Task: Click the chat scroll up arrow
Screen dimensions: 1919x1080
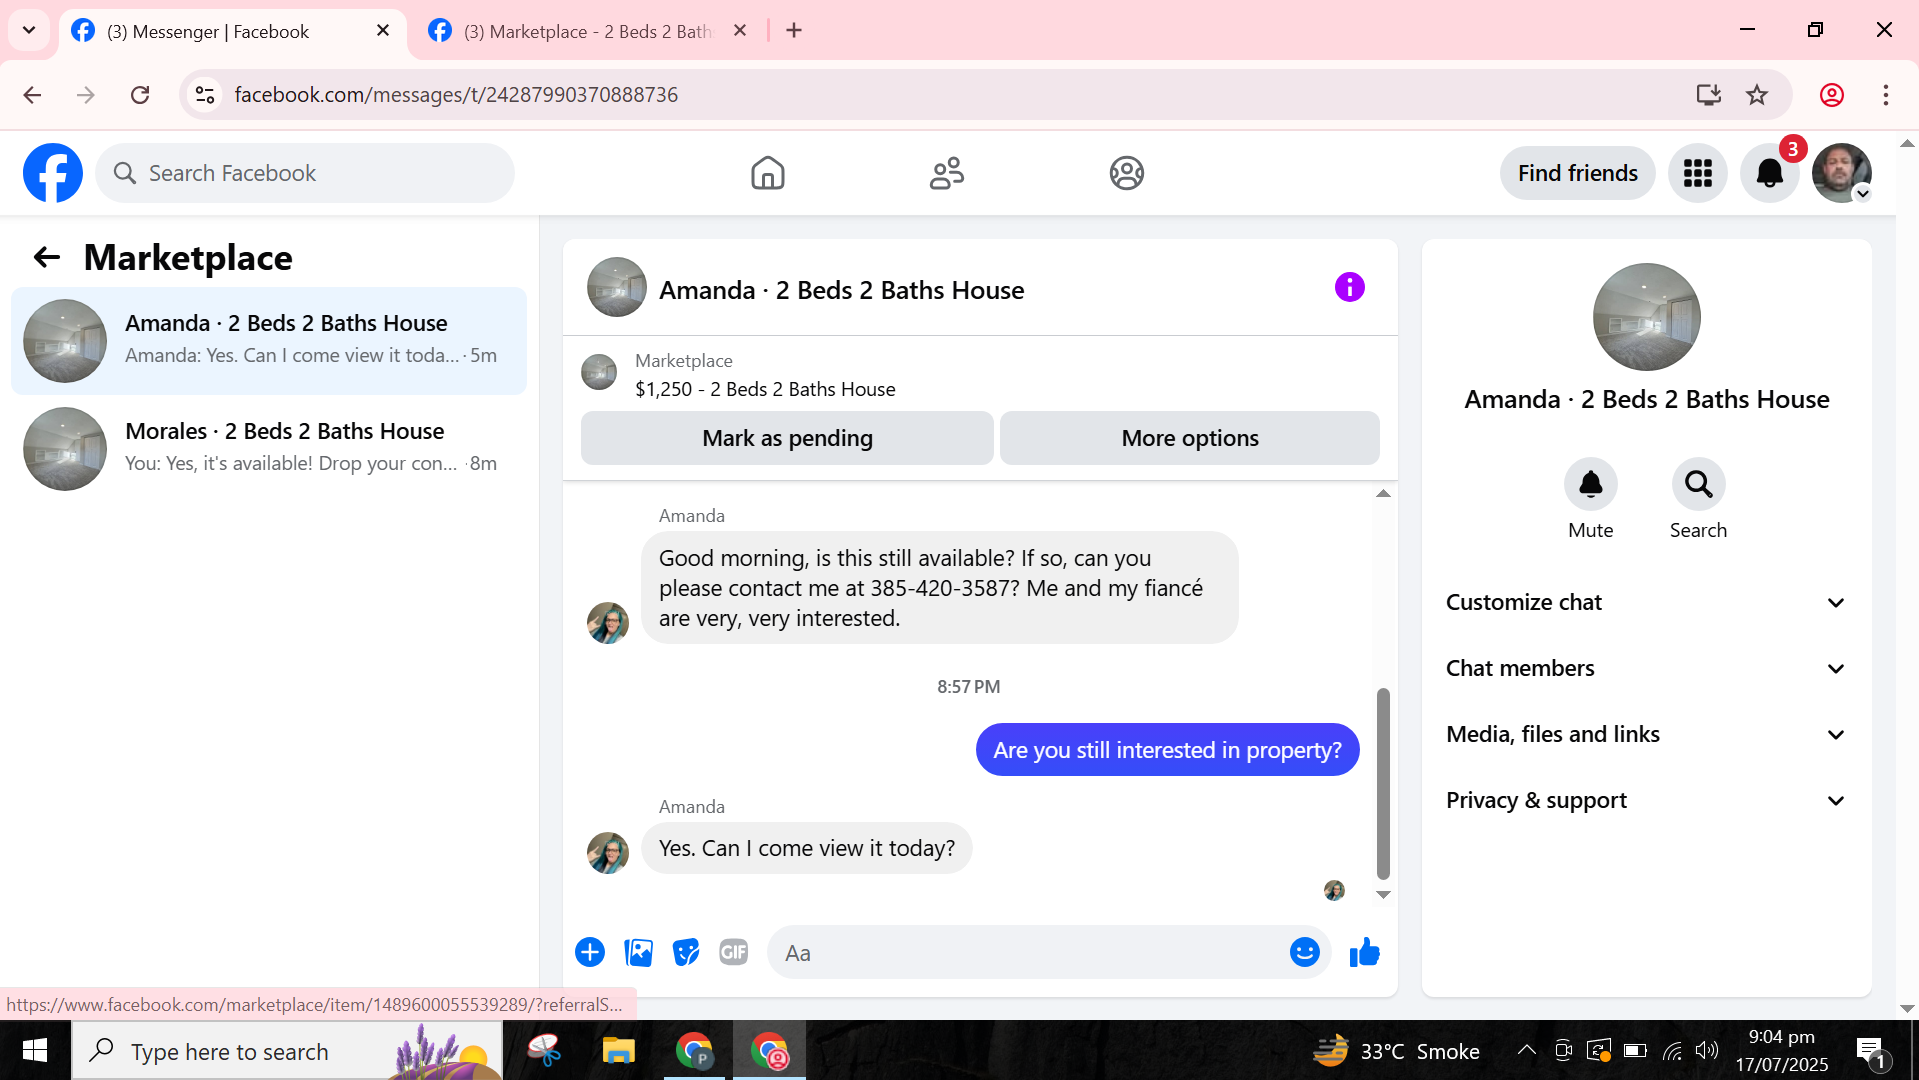Action: (1383, 493)
